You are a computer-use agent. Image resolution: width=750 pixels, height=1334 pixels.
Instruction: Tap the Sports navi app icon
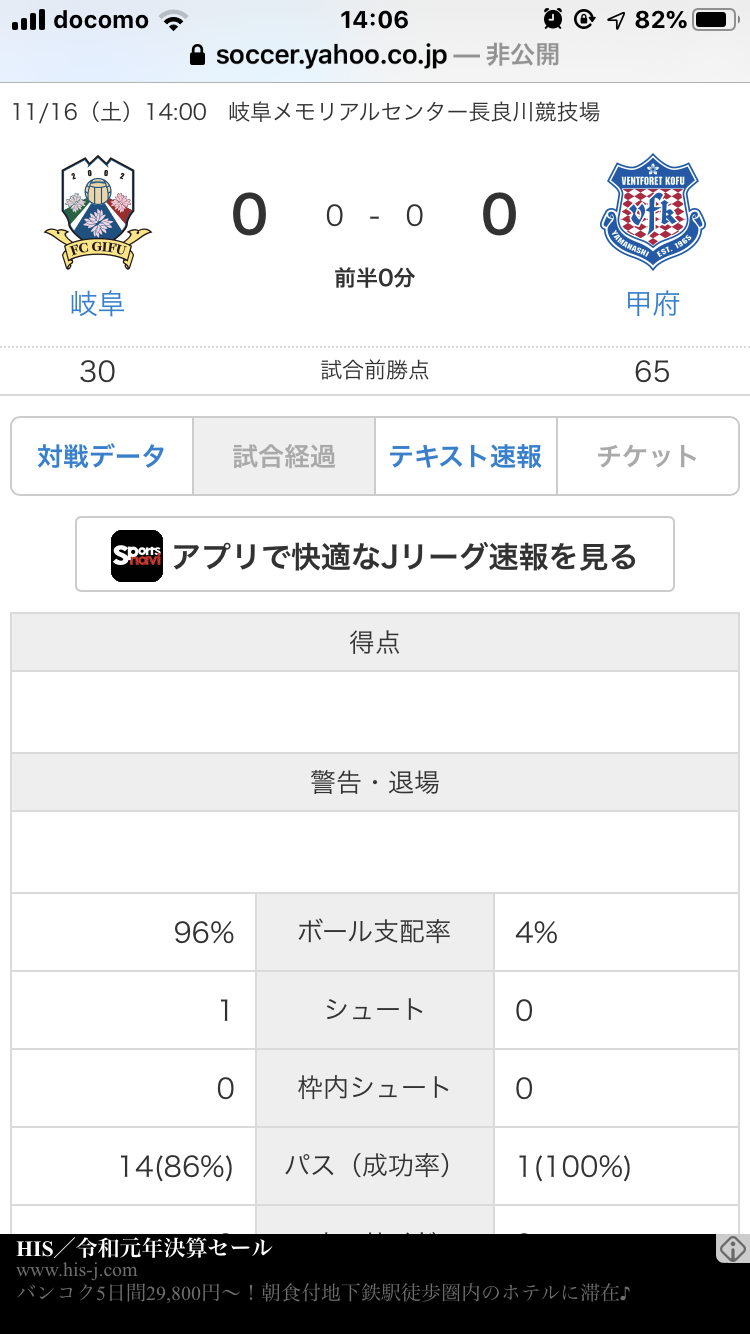point(137,555)
